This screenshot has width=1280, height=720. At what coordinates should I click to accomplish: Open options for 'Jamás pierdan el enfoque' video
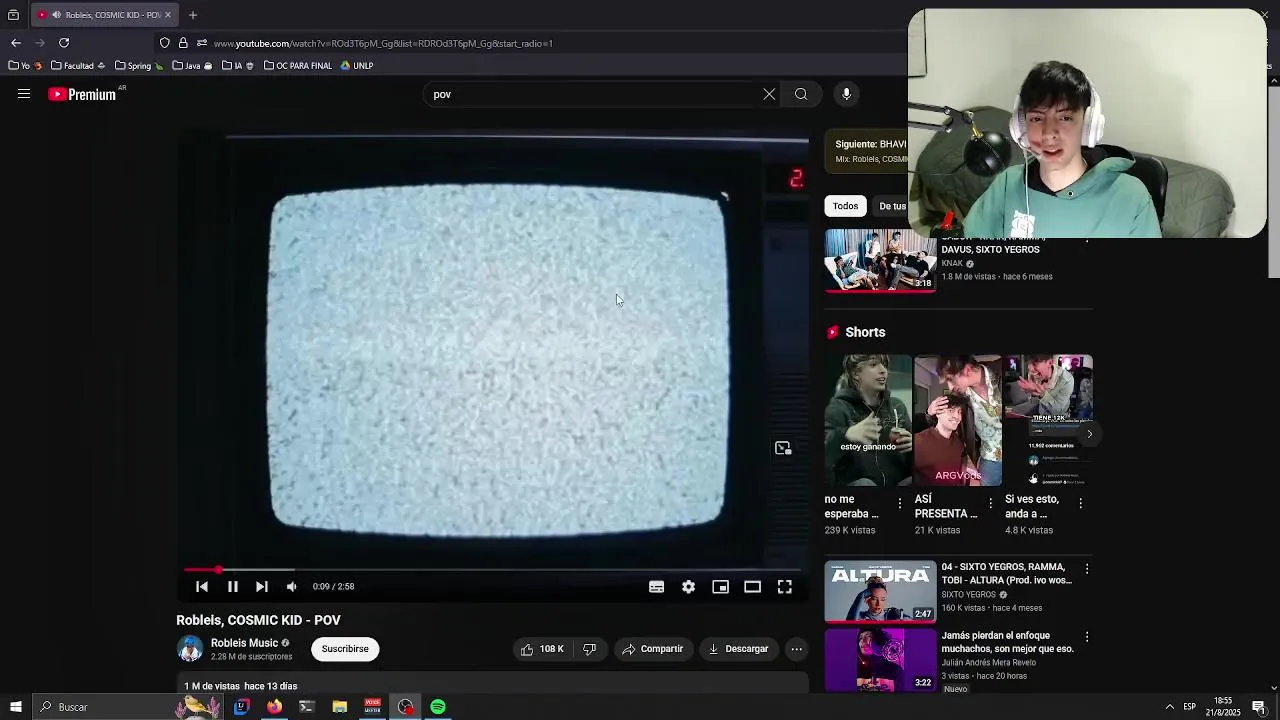(x=1087, y=637)
